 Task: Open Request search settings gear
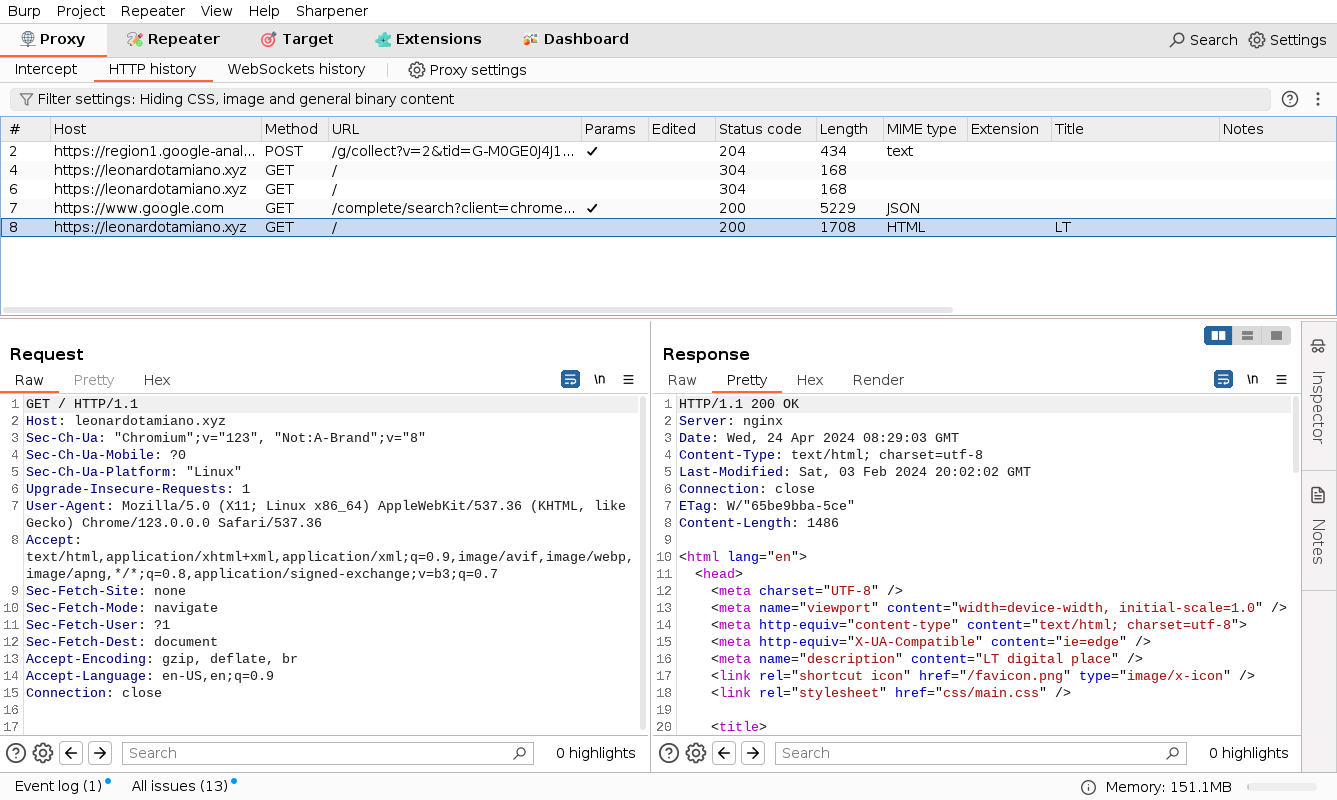coord(43,753)
